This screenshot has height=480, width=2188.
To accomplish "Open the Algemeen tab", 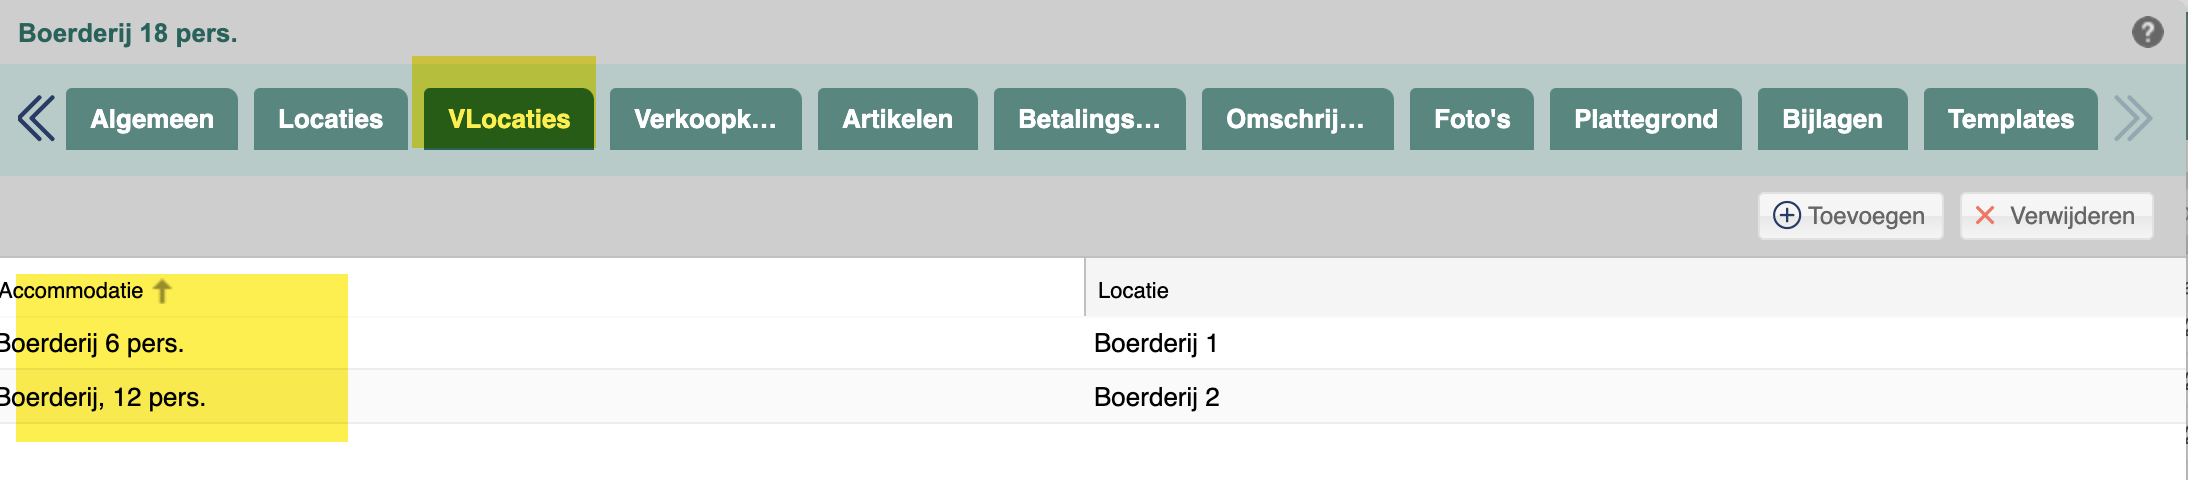I will click(x=152, y=119).
